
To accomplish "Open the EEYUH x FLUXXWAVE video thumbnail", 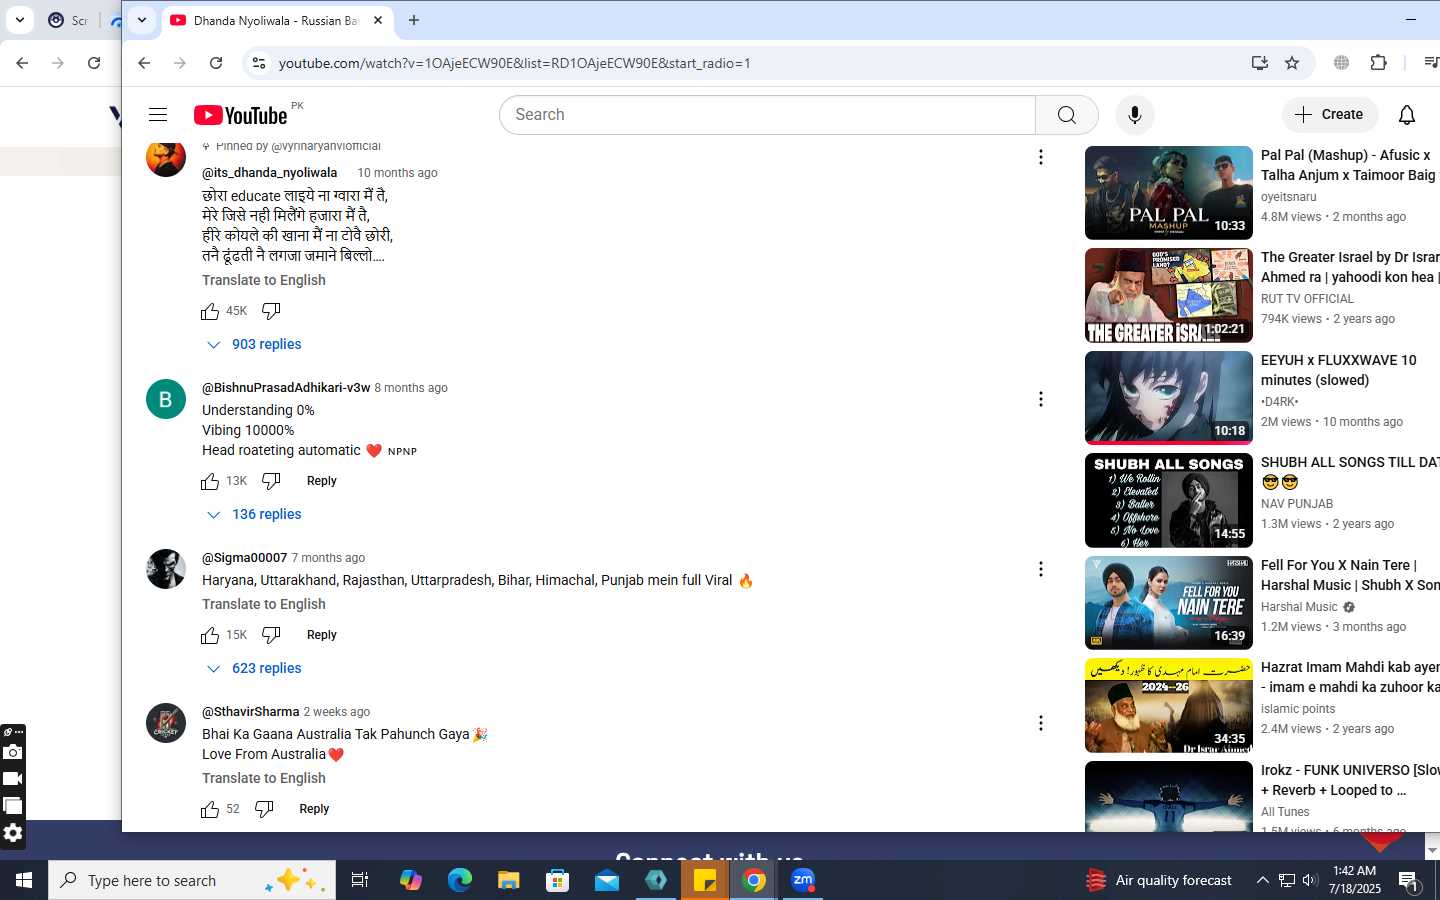I will 1169,398.
